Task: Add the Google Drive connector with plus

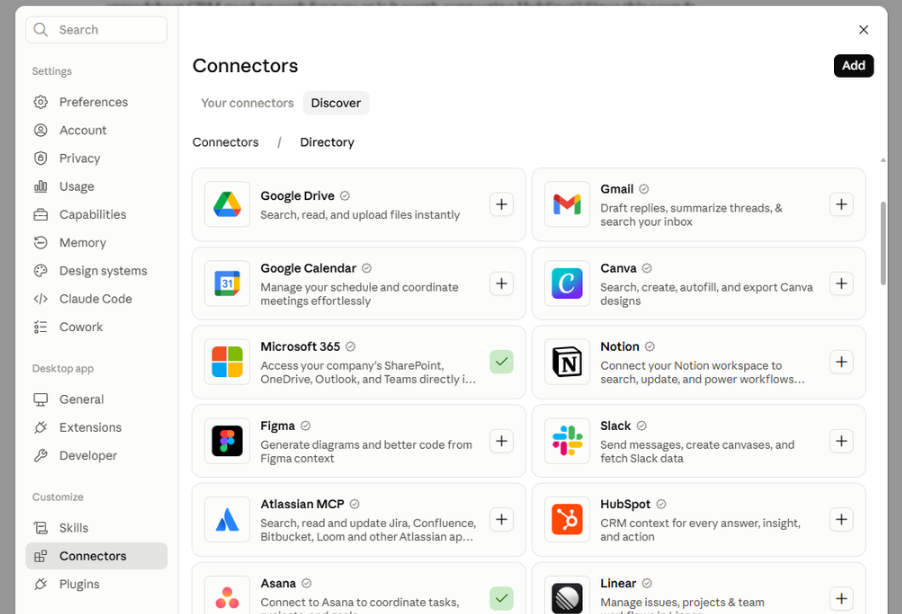Action: (502, 204)
